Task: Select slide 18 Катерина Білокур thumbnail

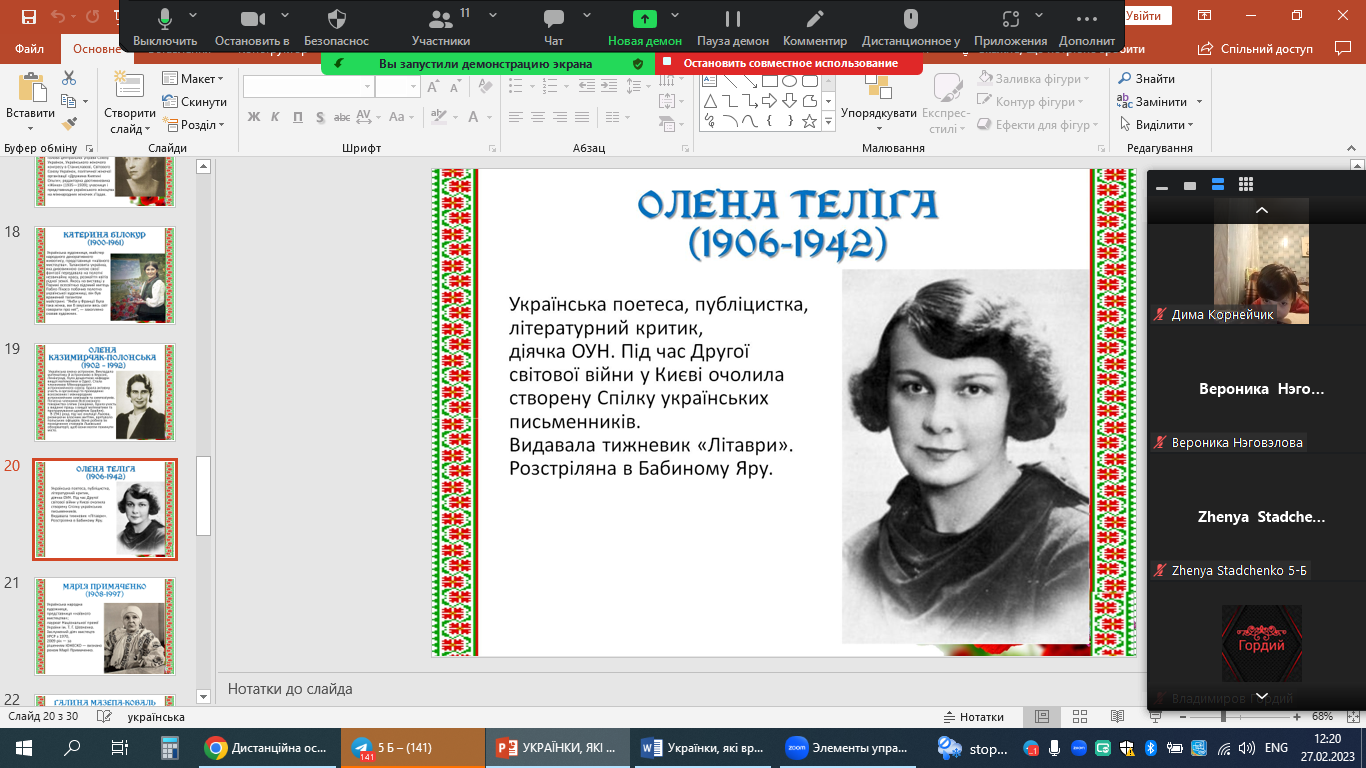Action: [106, 275]
